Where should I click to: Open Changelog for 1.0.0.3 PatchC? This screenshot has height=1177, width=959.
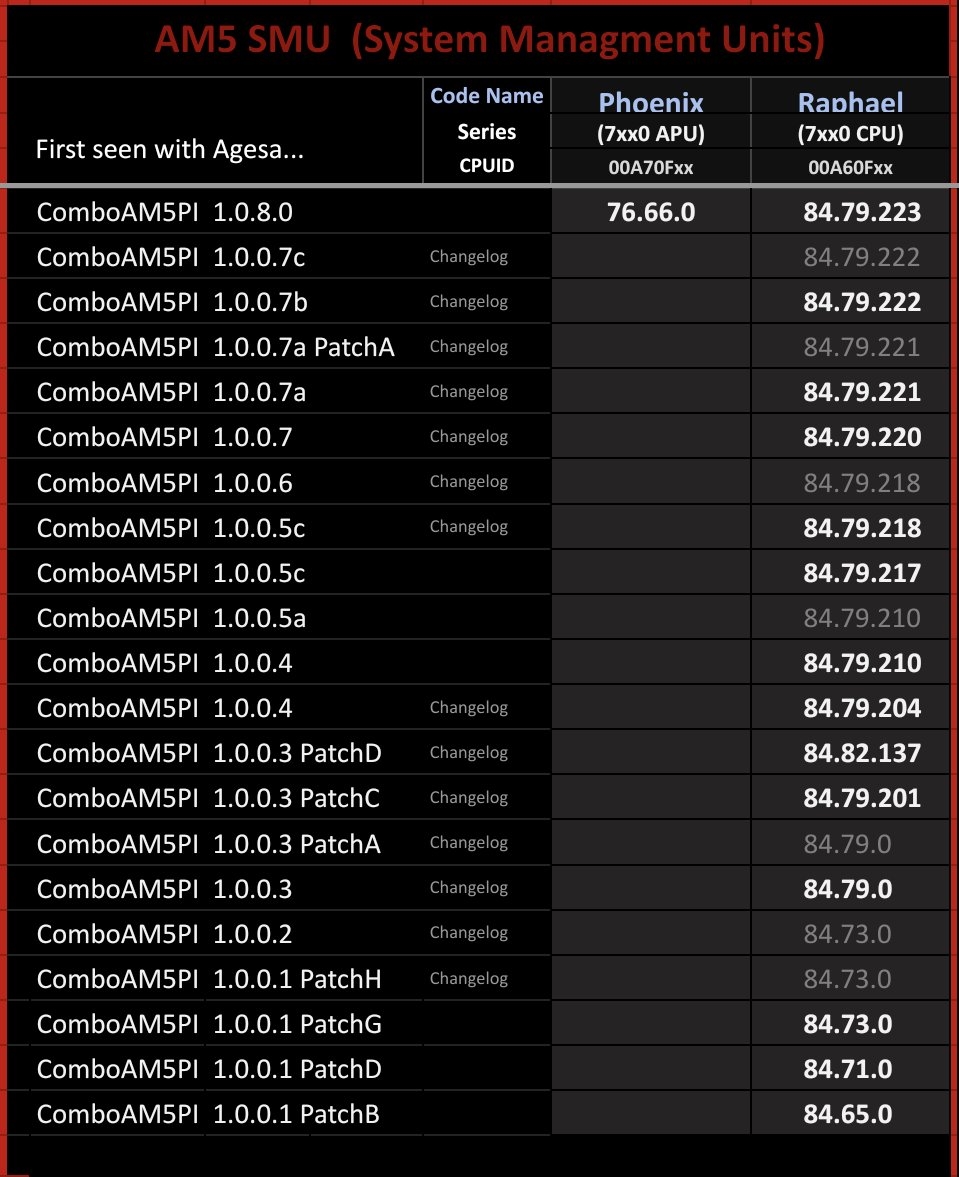(468, 798)
